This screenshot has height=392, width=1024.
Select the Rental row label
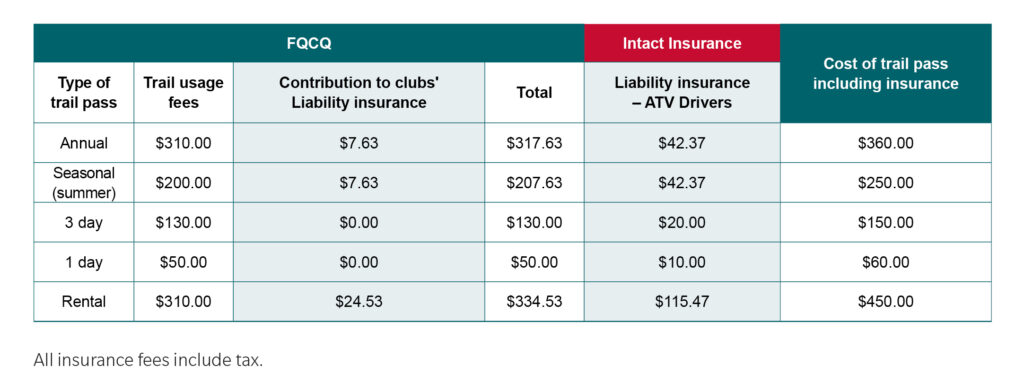pos(84,302)
